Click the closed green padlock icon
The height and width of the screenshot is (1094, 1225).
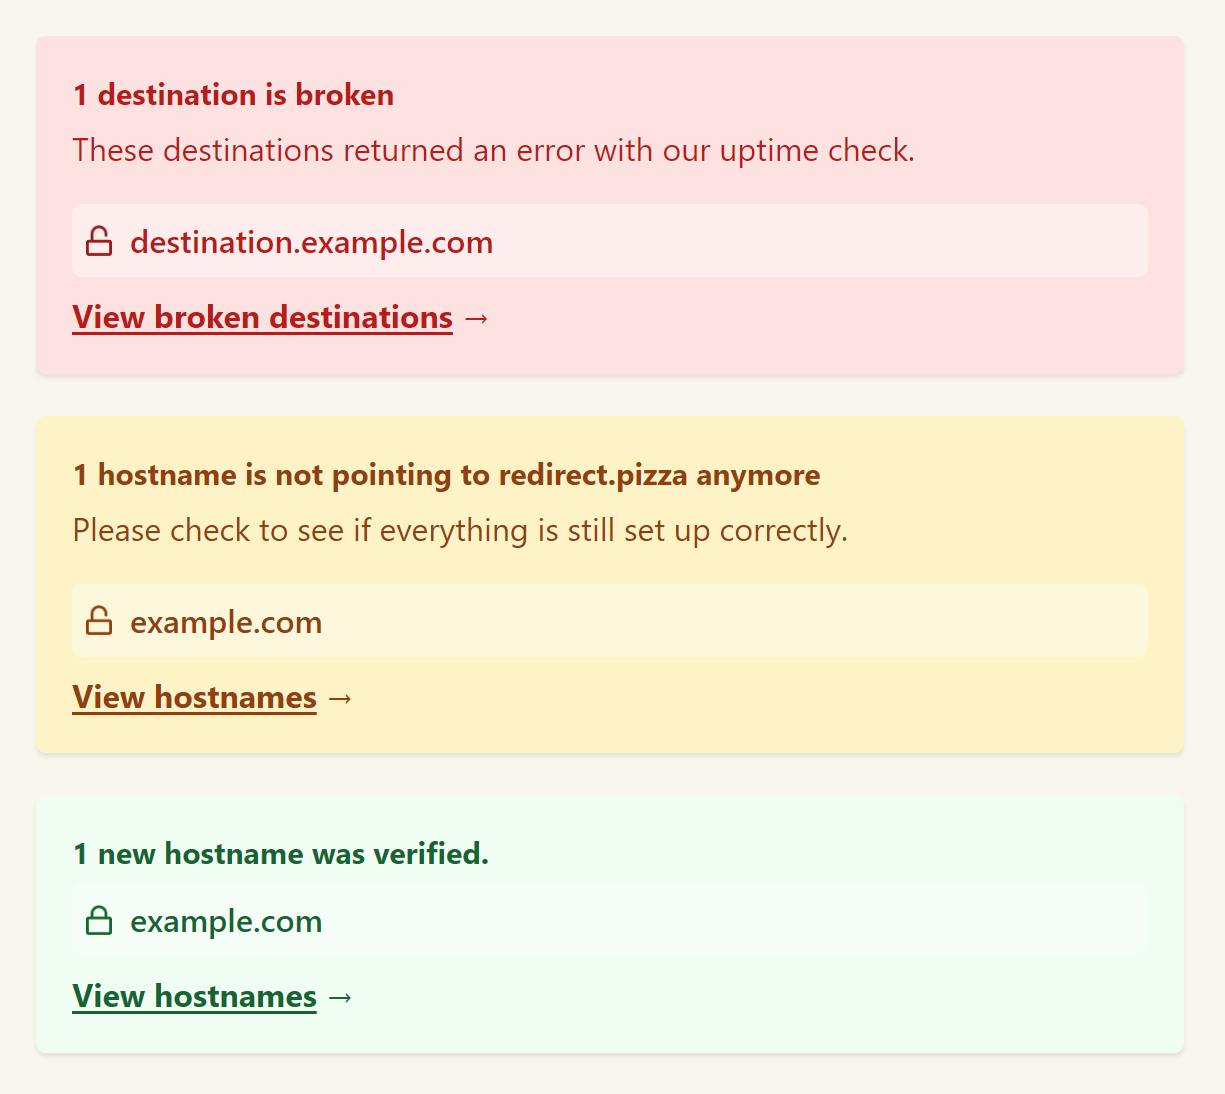pyautogui.click(x=99, y=921)
